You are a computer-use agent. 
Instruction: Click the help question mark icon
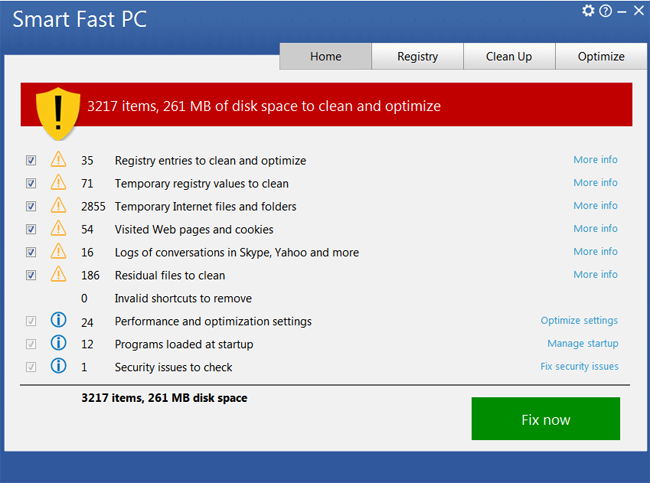(x=605, y=11)
